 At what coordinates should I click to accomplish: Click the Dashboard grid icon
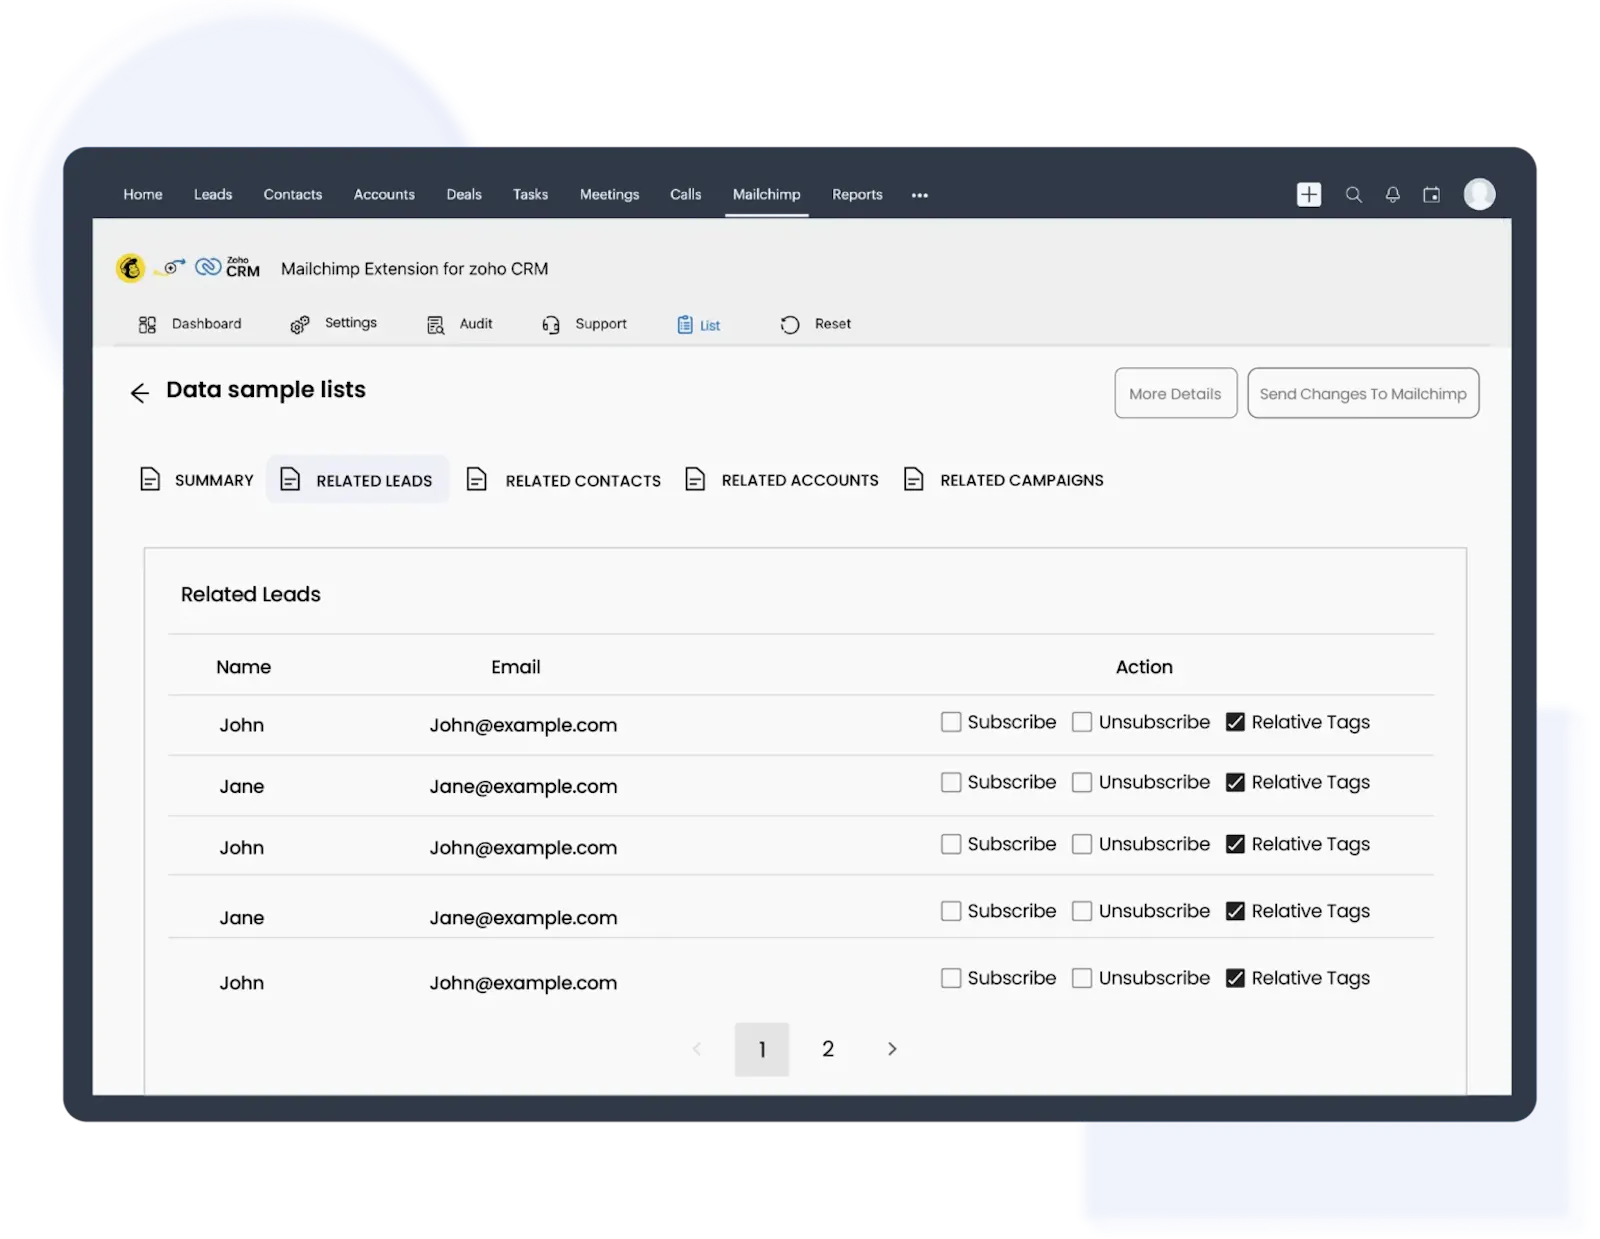(x=147, y=324)
